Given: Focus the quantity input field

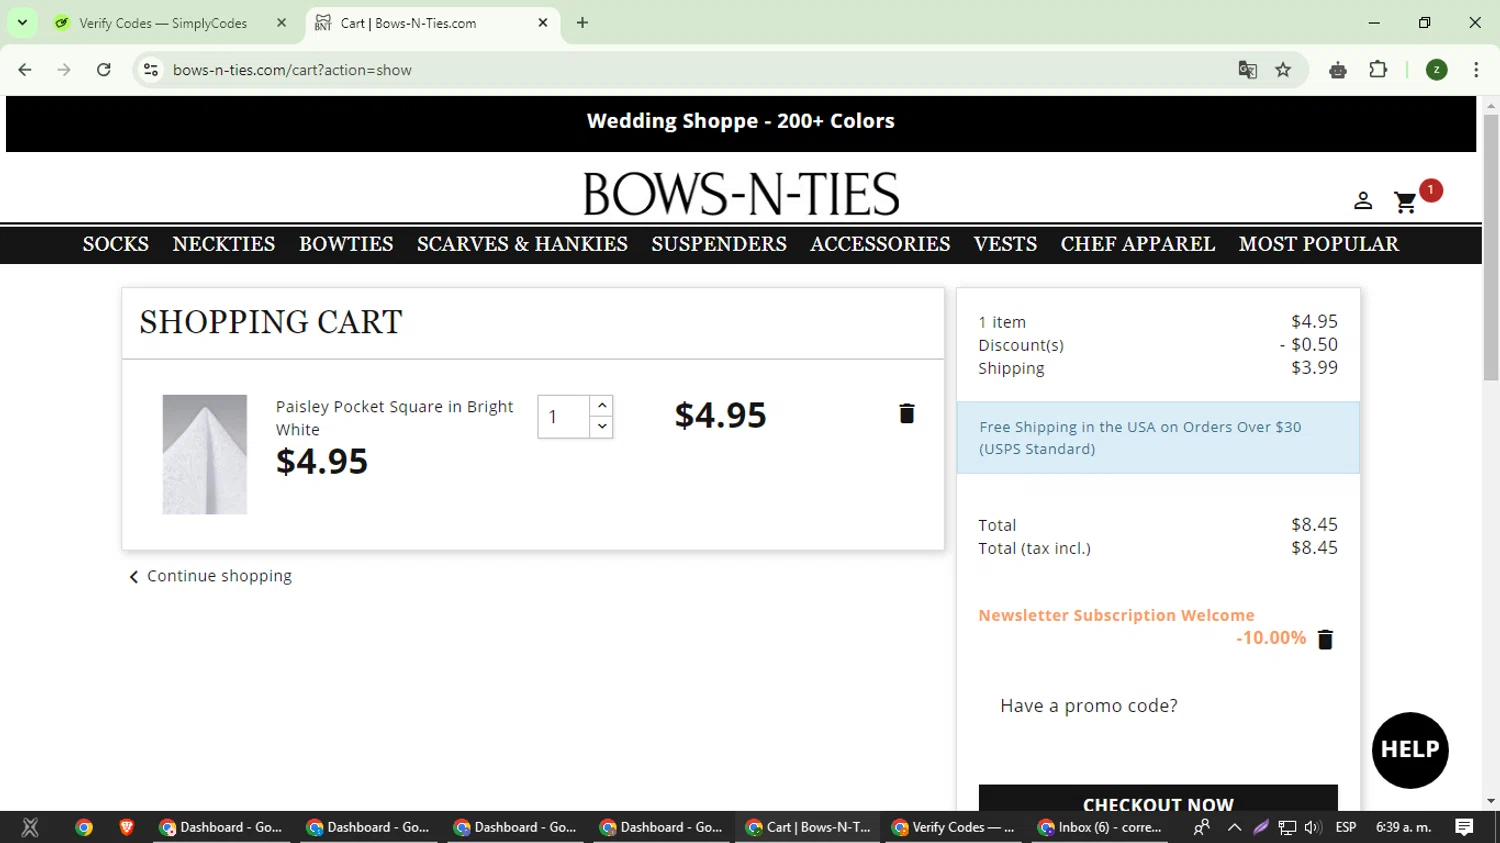Looking at the screenshot, I should tap(564, 417).
